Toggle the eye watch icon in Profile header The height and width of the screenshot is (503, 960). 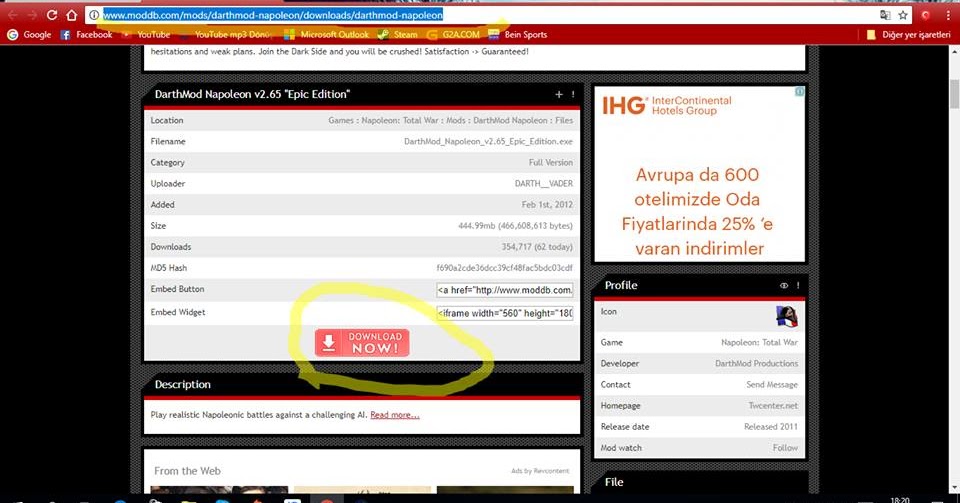point(784,285)
